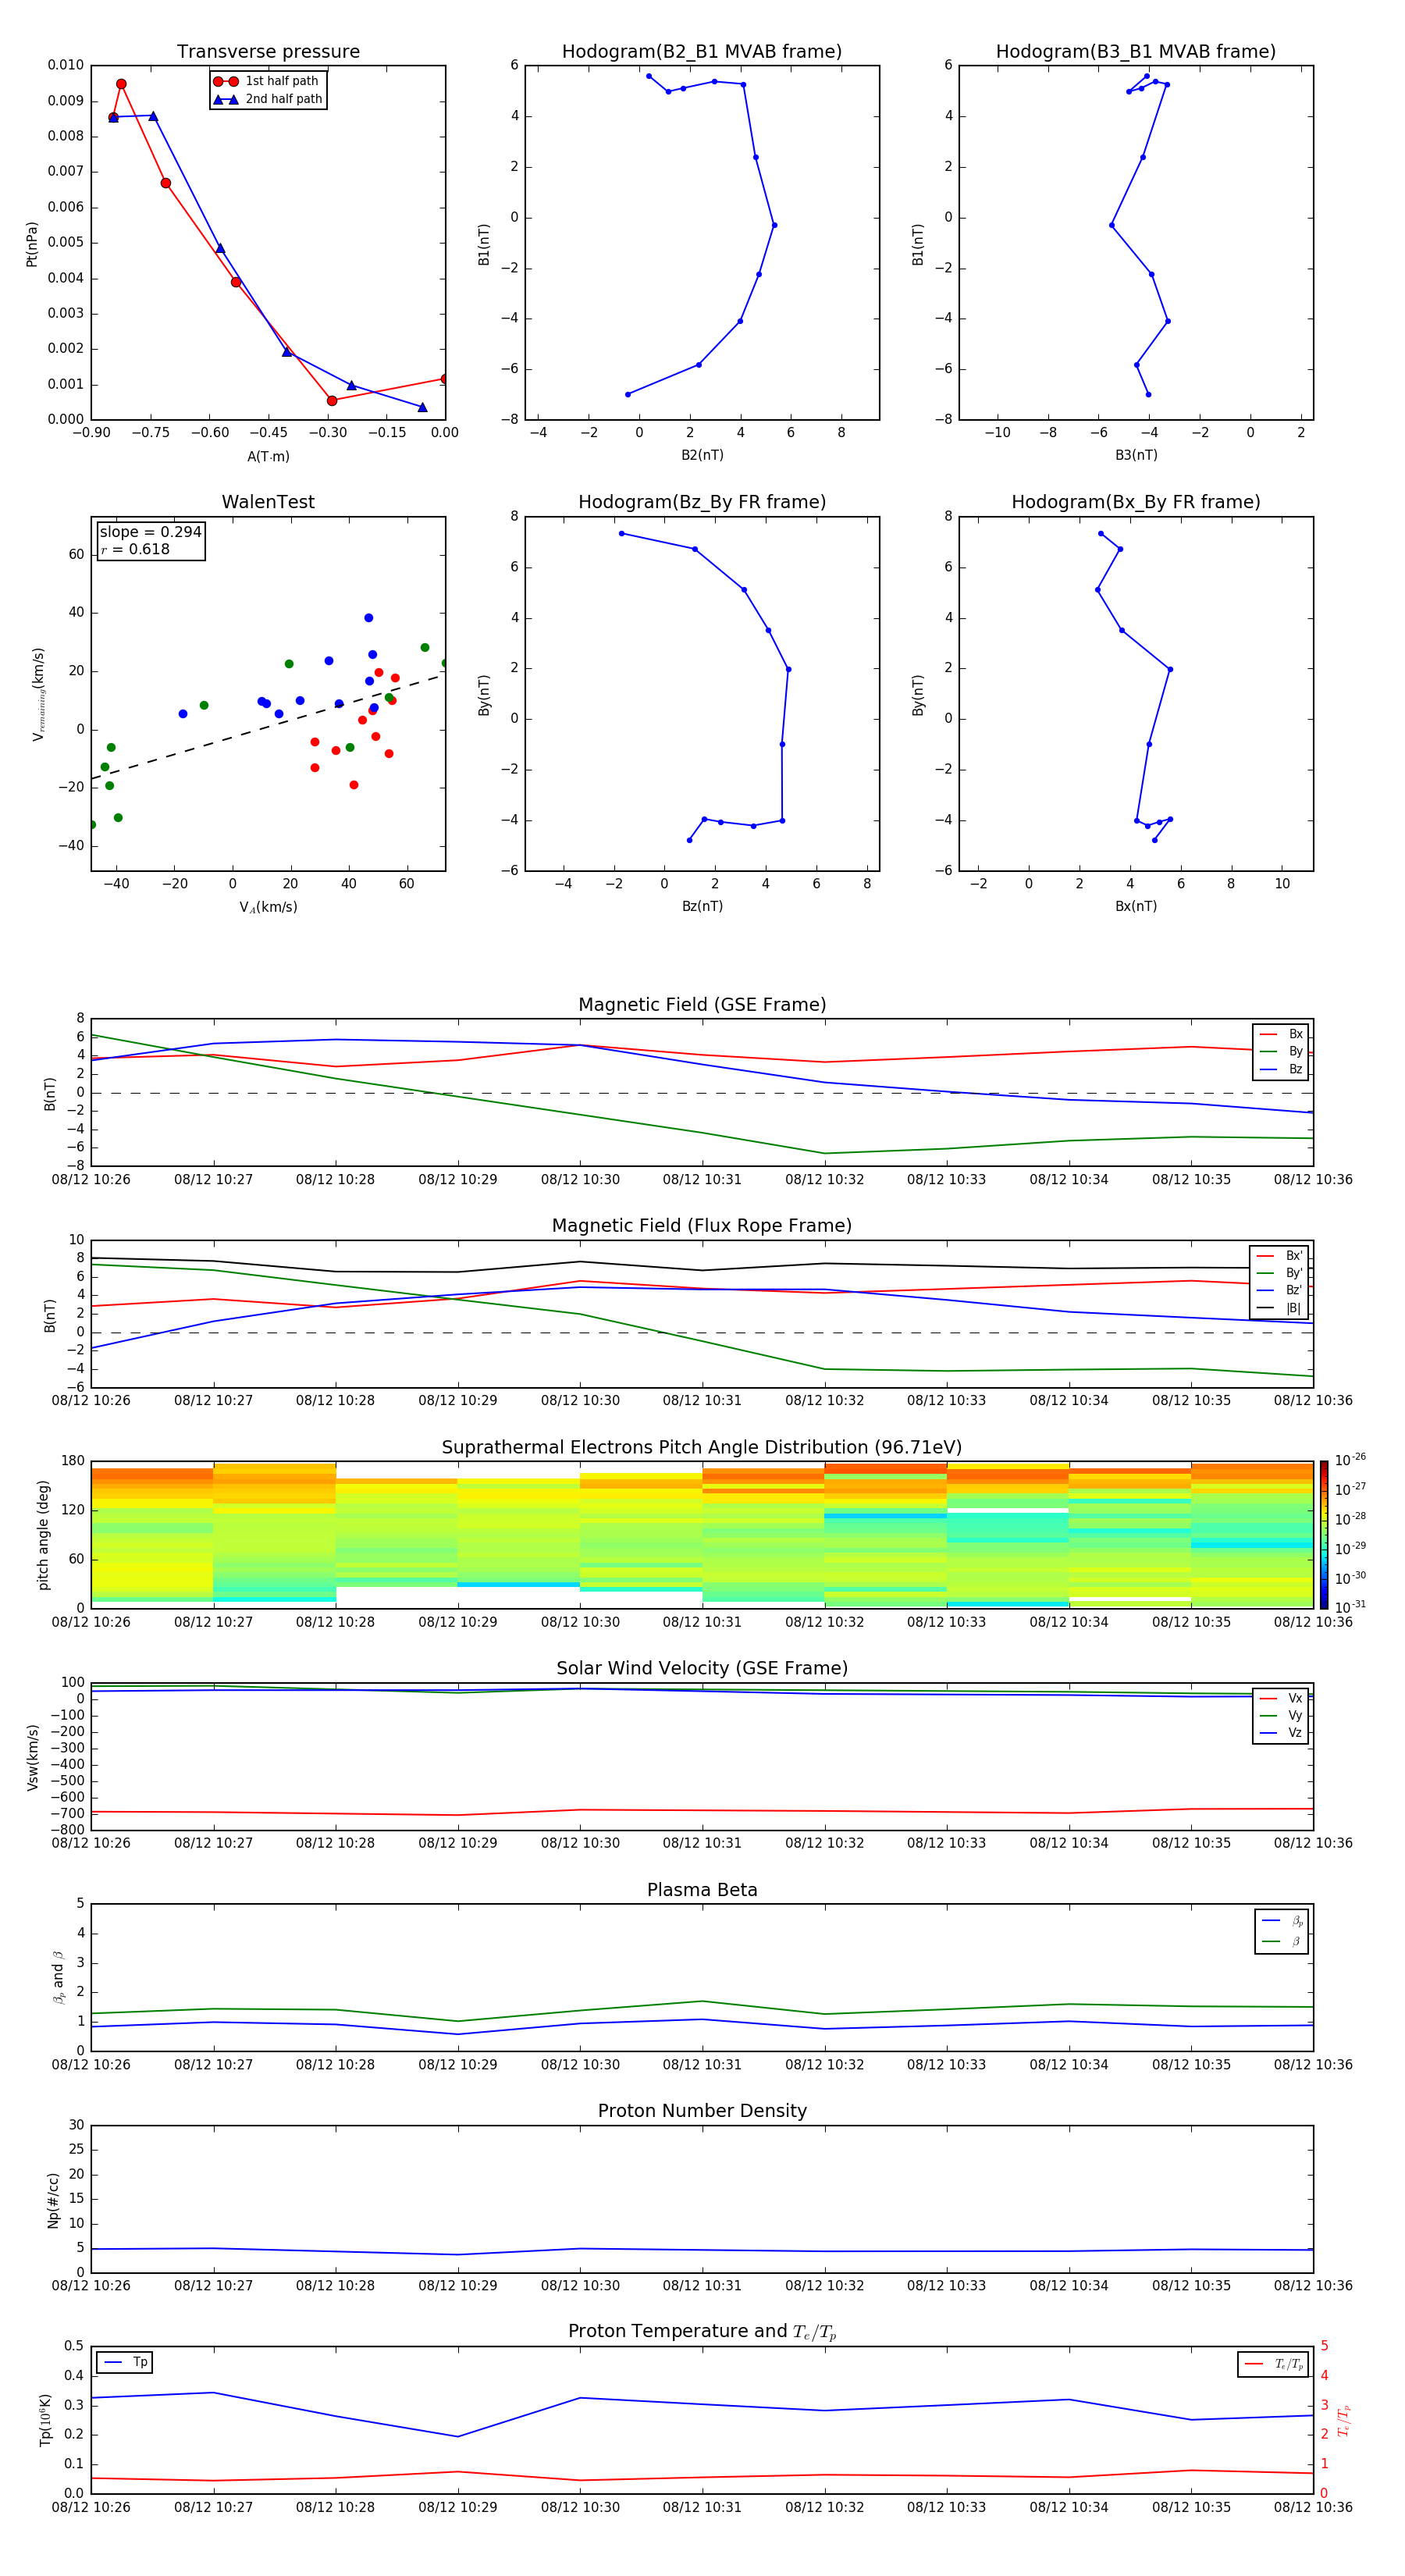Click 'By' legend entry in GSE magnetic field
Image resolution: width=1405 pixels, height=2576 pixels.
point(1281,1051)
